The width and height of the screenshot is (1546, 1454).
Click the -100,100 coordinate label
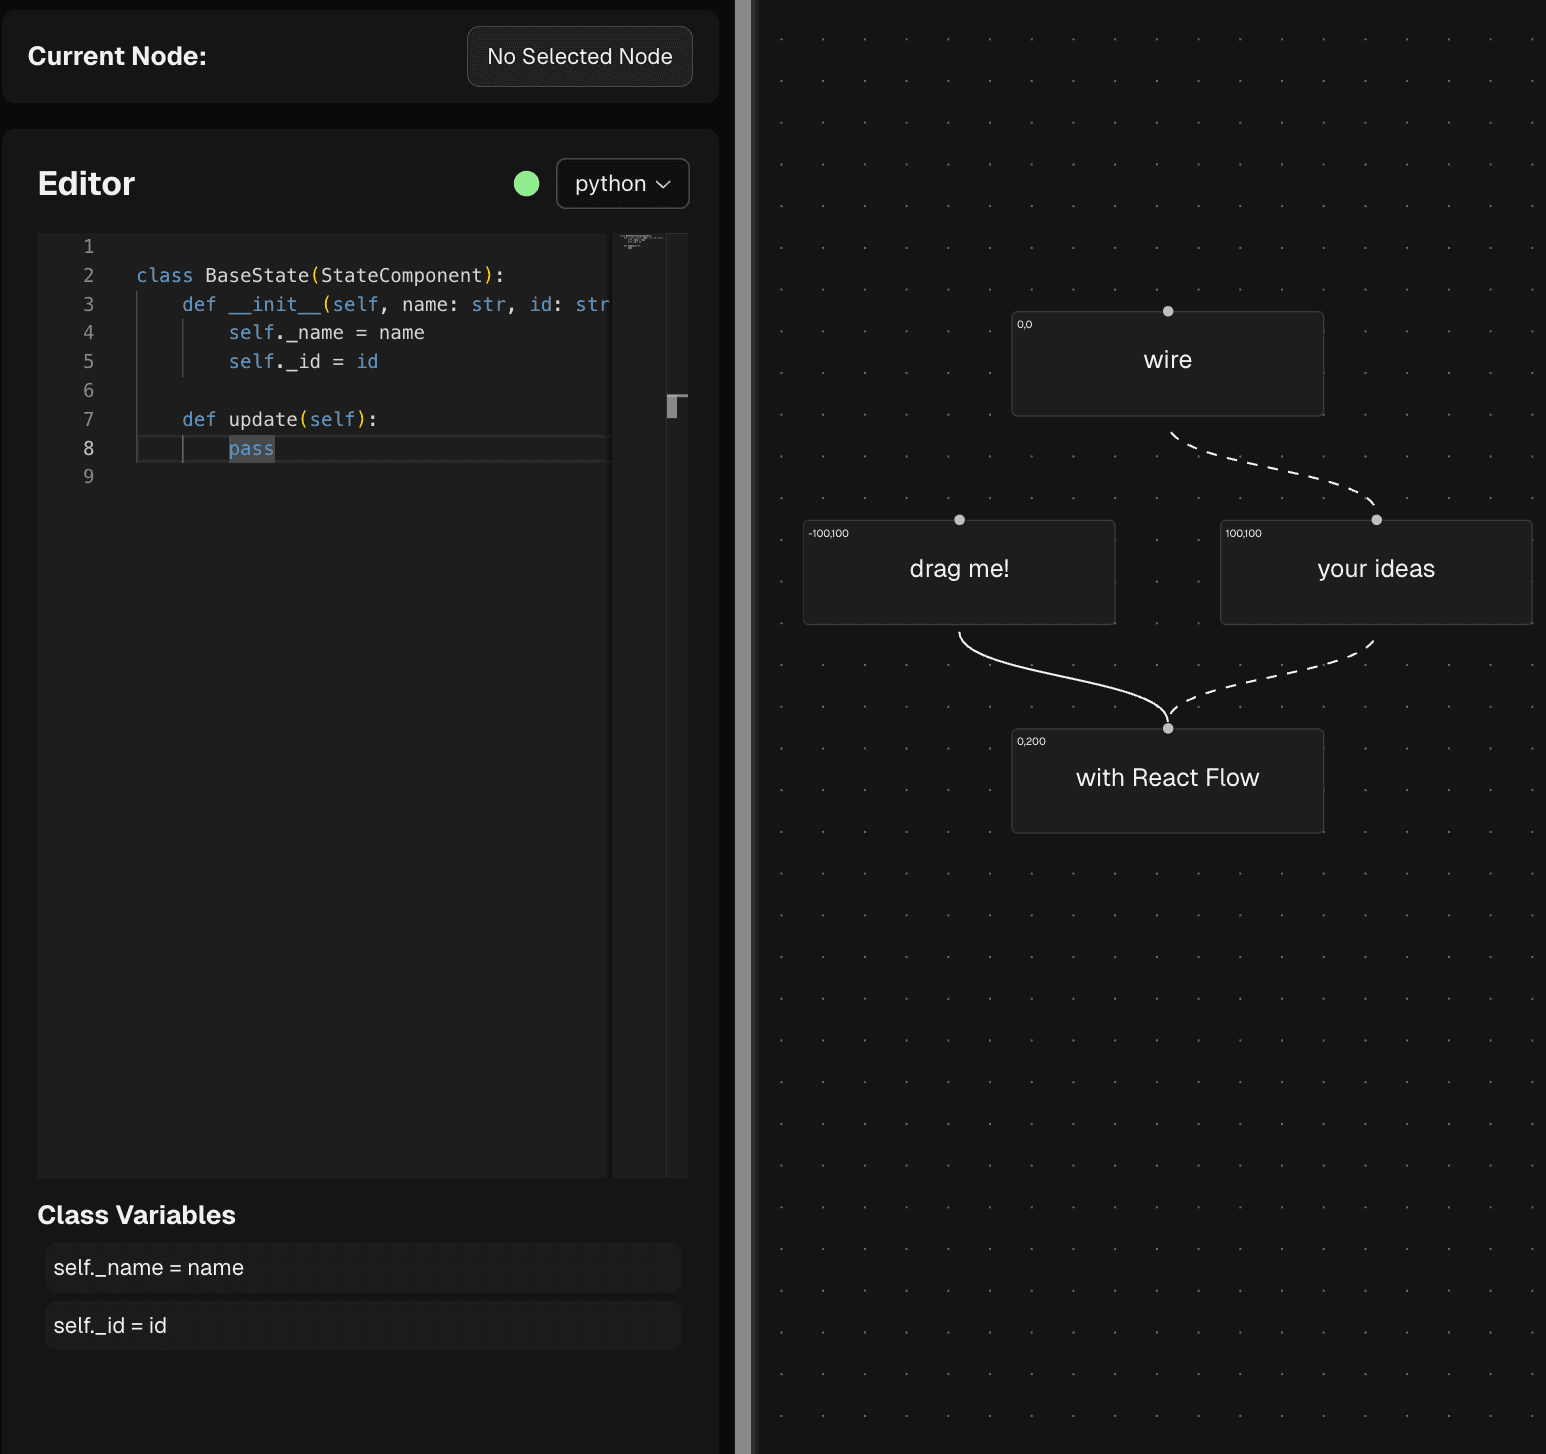pos(828,534)
